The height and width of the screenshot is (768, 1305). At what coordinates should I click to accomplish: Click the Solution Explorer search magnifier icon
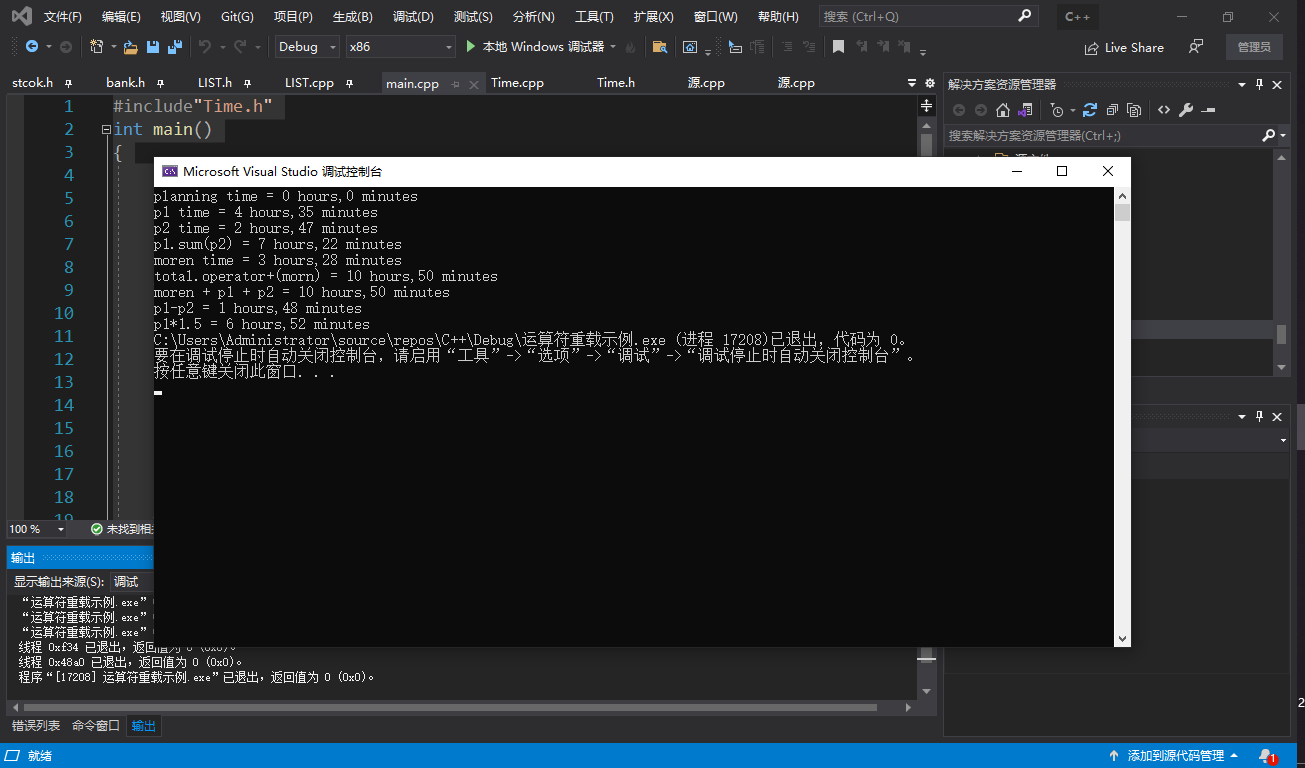[x=1268, y=135]
